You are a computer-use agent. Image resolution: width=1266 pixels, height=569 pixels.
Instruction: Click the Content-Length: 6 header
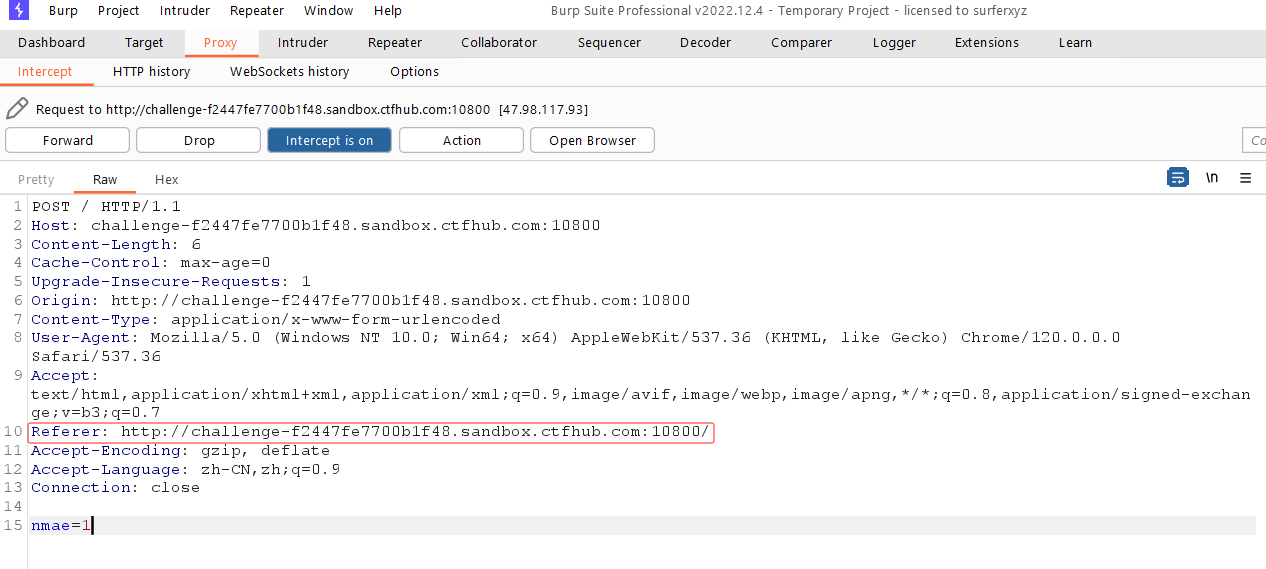pyautogui.click(x=116, y=244)
